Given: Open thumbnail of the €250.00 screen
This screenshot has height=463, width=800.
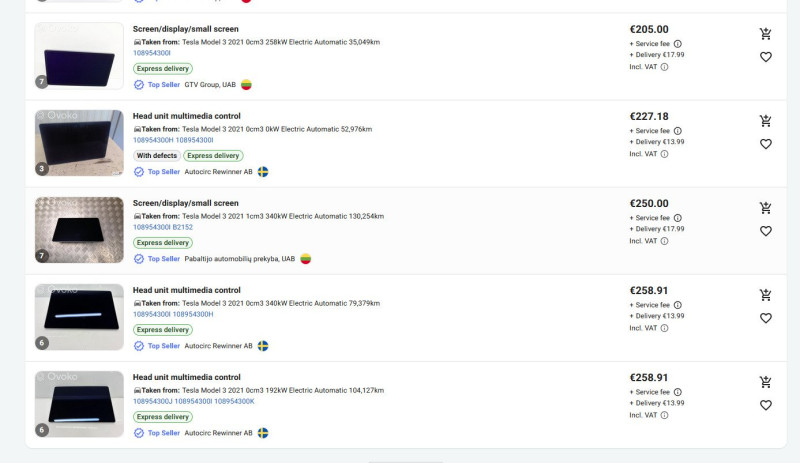Looking at the screenshot, I should pos(79,230).
